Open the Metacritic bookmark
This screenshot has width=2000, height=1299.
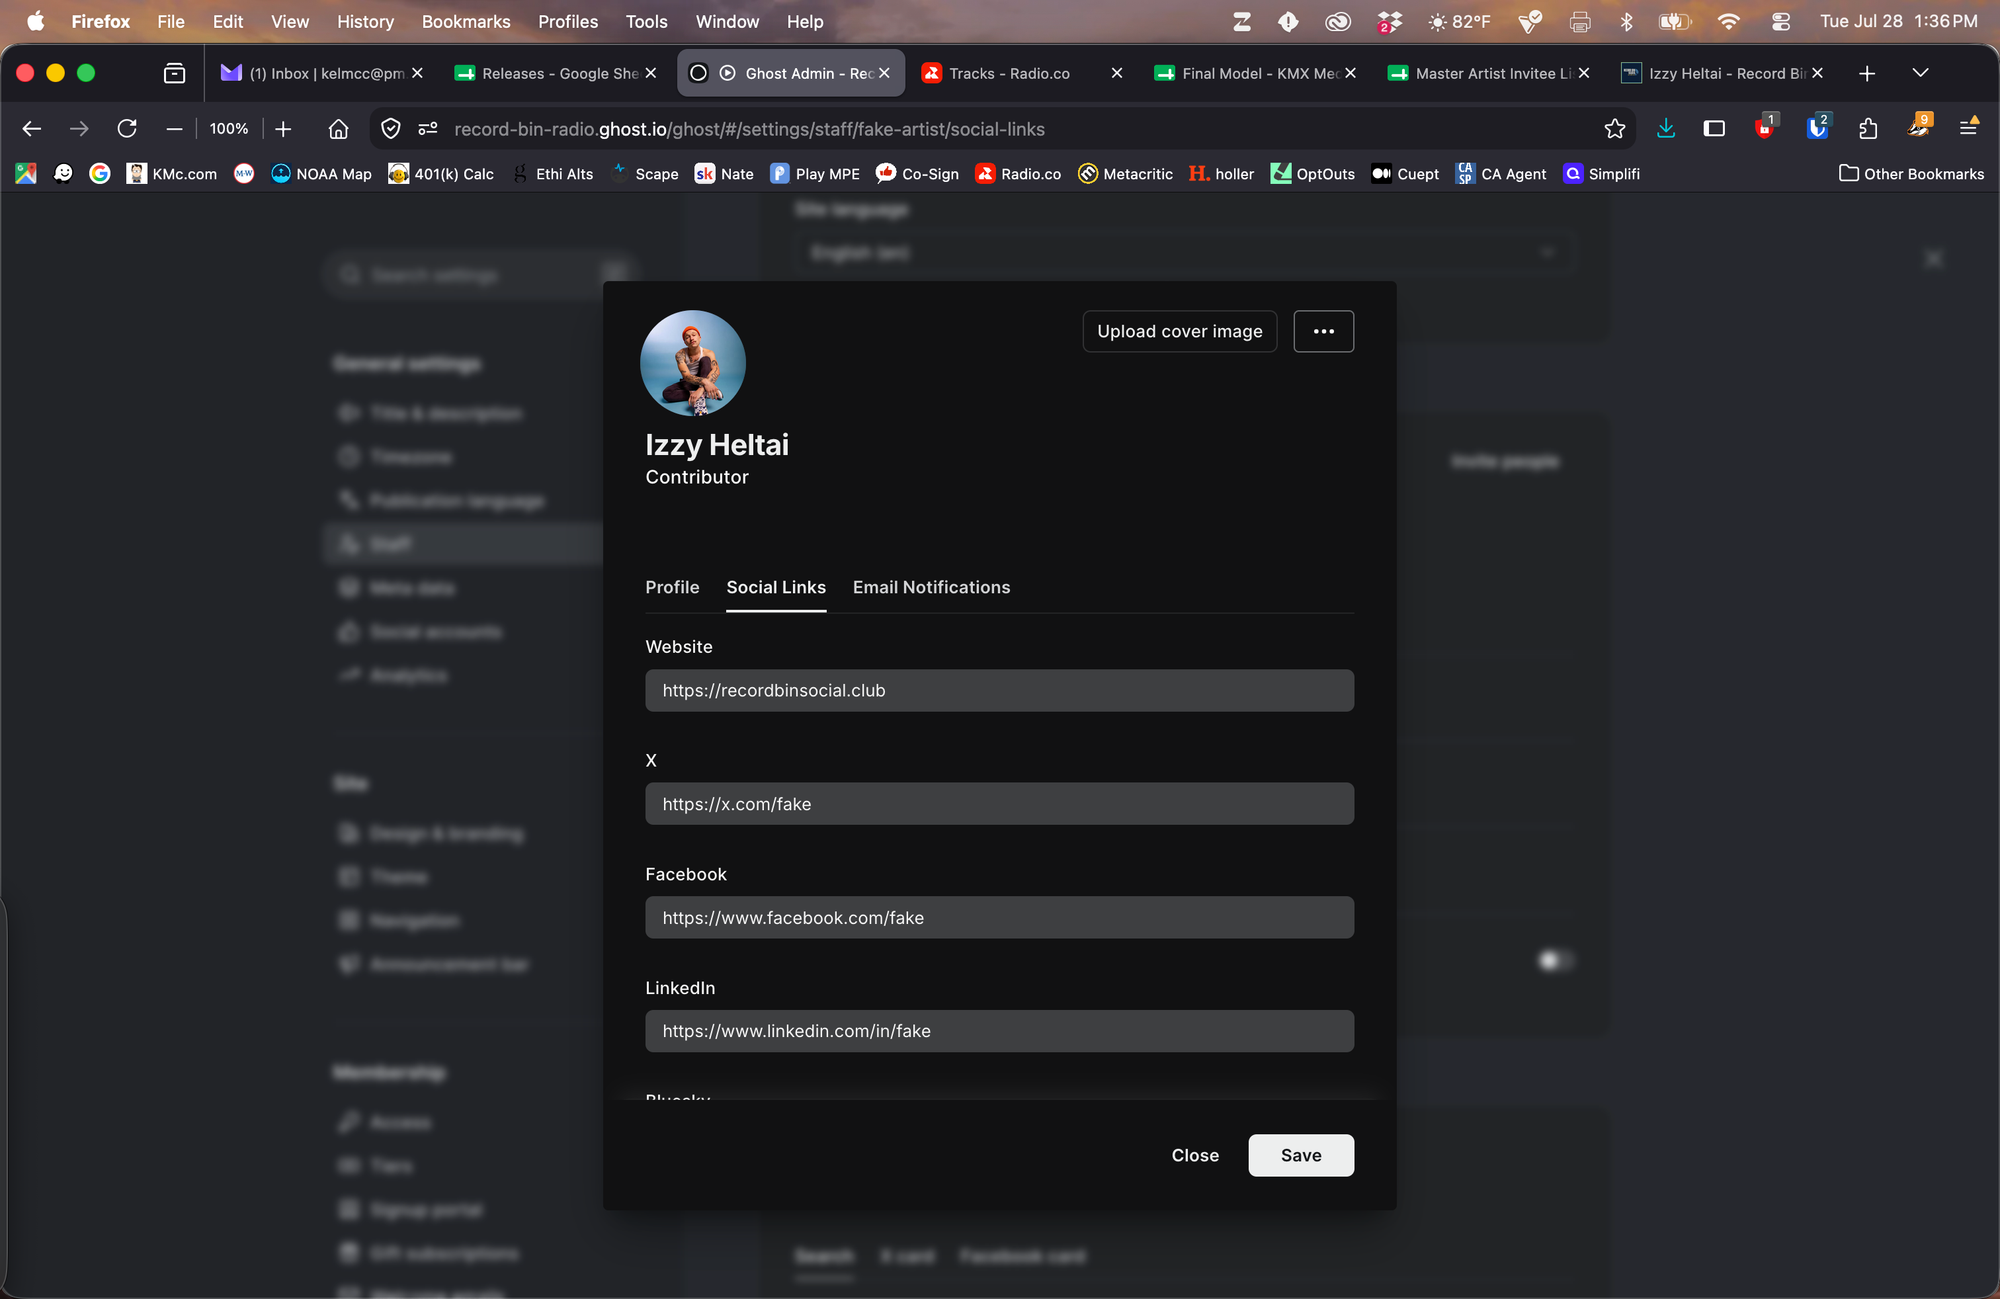[1125, 173]
